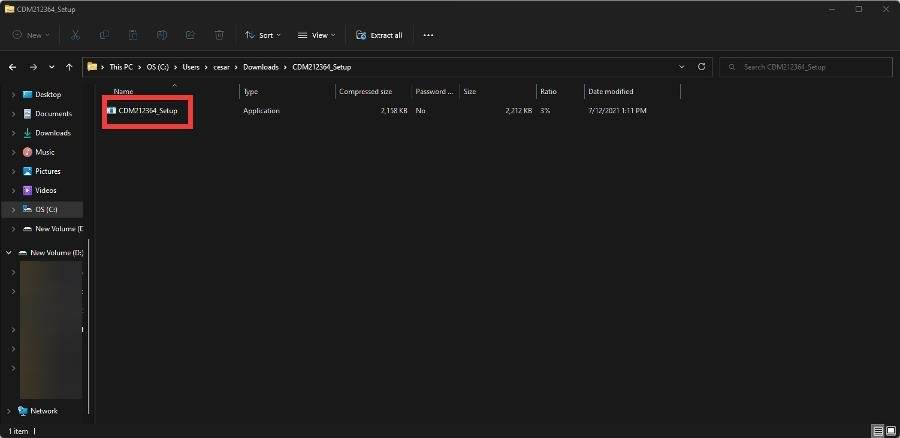Click the title bar folder icon

[9, 9]
